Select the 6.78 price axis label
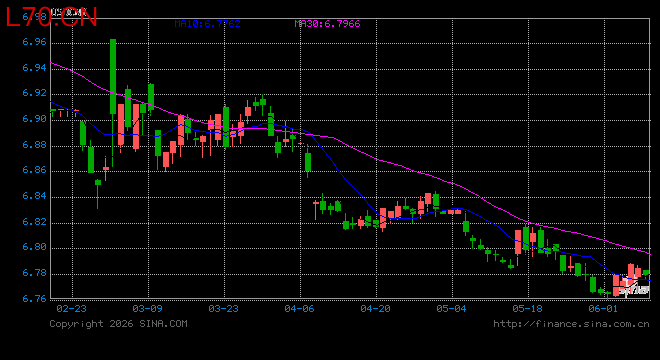Screen dimensions: 660x360 35,273
